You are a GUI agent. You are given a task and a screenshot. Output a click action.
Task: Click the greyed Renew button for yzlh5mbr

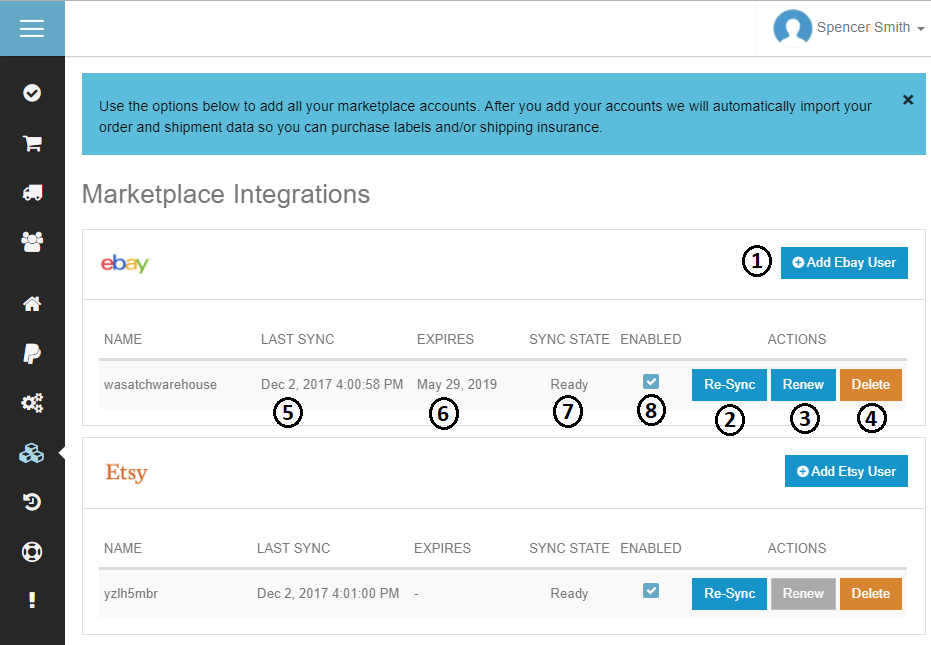[803, 594]
